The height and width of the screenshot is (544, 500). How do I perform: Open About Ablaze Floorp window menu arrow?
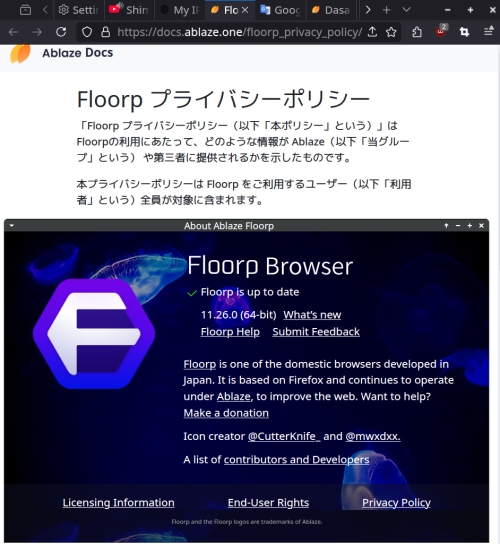[11, 226]
